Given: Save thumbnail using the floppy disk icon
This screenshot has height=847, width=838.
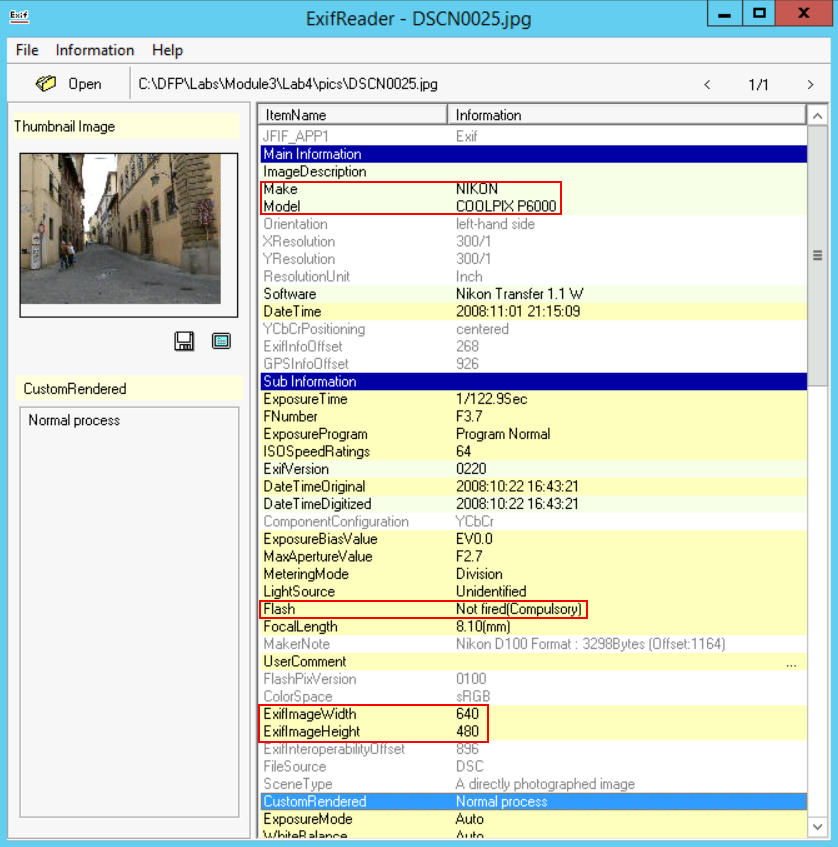Looking at the screenshot, I should pyautogui.click(x=184, y=342).
